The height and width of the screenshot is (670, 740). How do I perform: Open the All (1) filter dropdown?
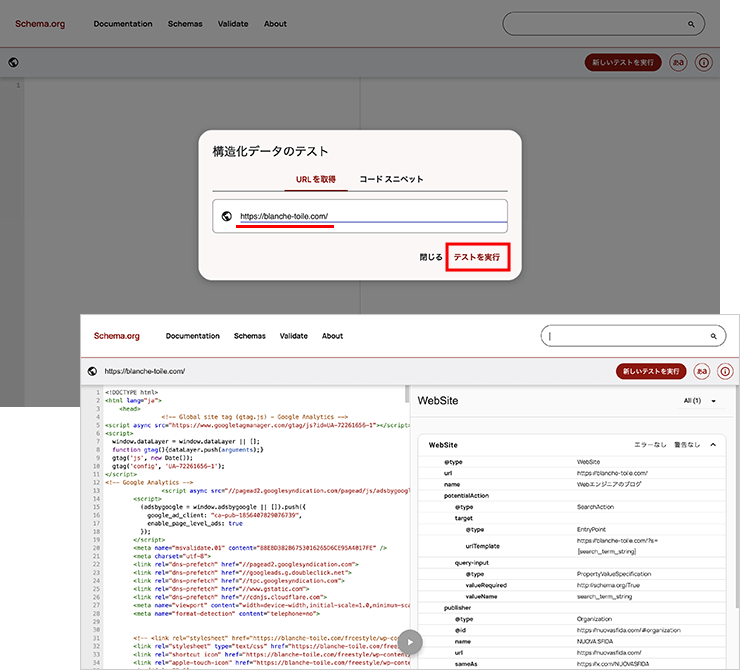coord(700,401)
